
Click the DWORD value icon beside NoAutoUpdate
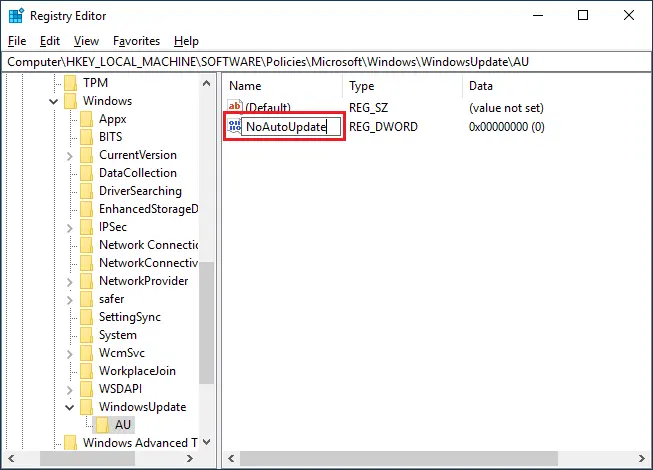[x=234, y=126]
